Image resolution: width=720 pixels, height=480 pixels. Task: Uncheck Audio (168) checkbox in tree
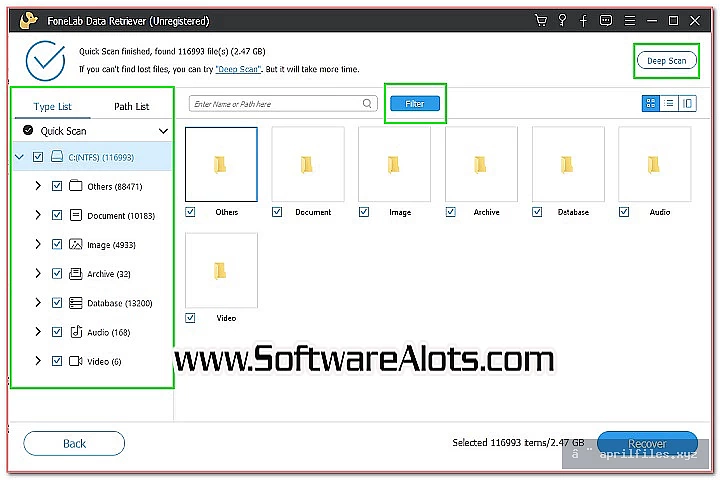(57, 332)
